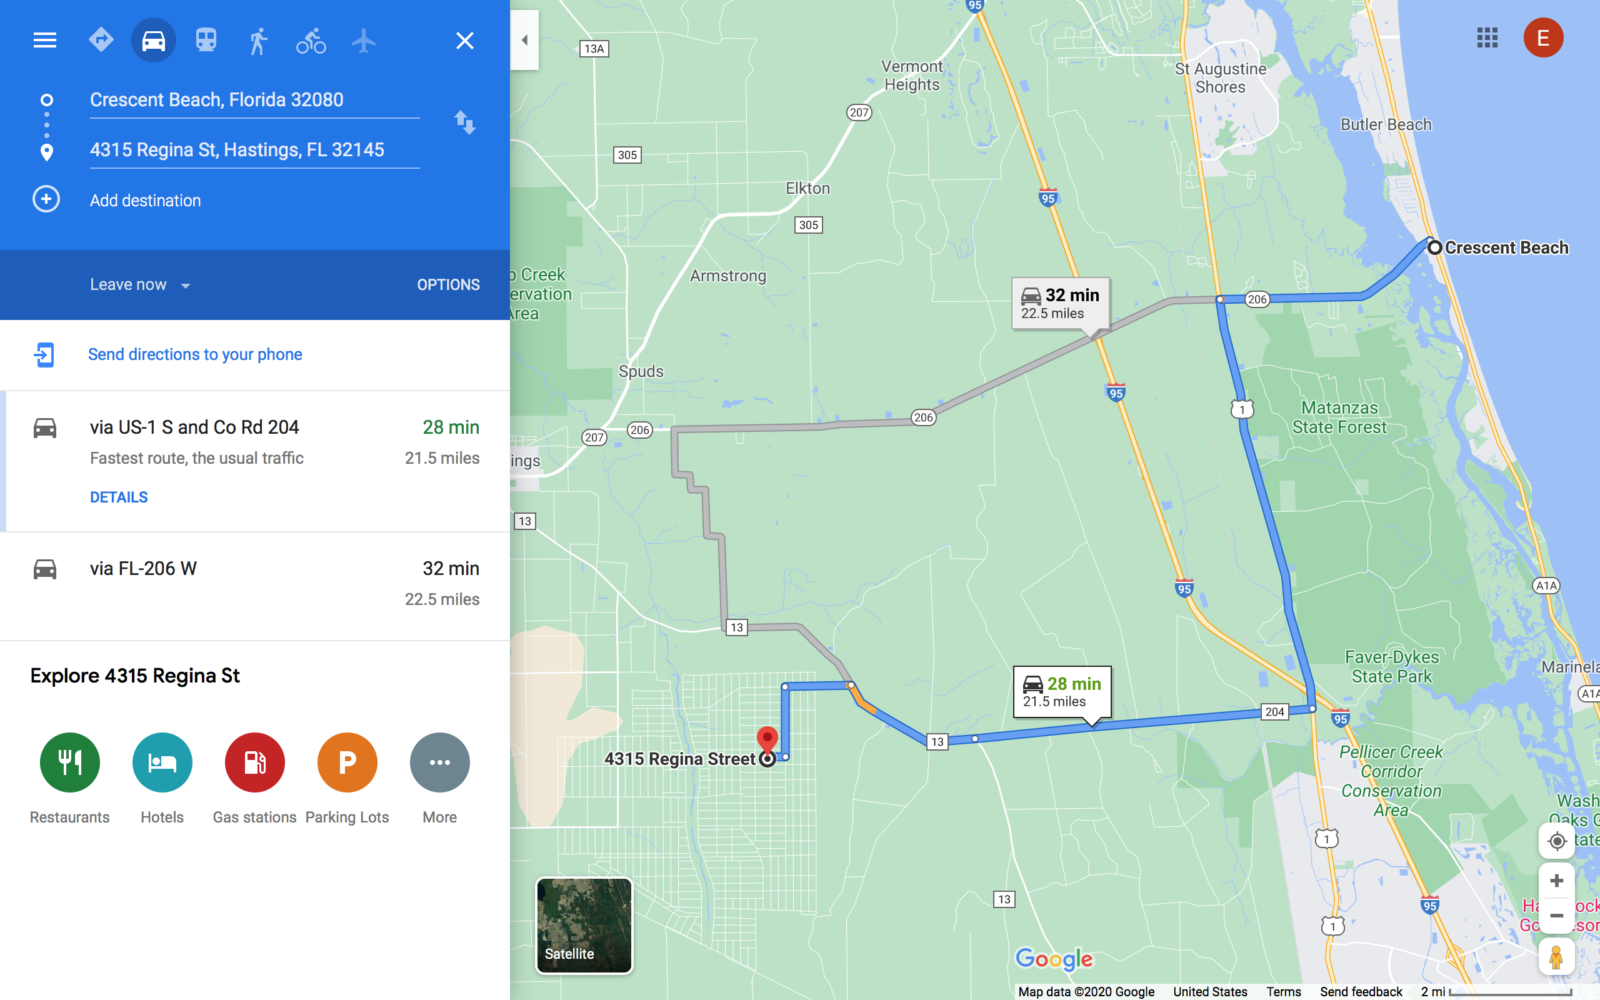
Task: Select the transit travel mode icon
Action: tap(206, 40)
